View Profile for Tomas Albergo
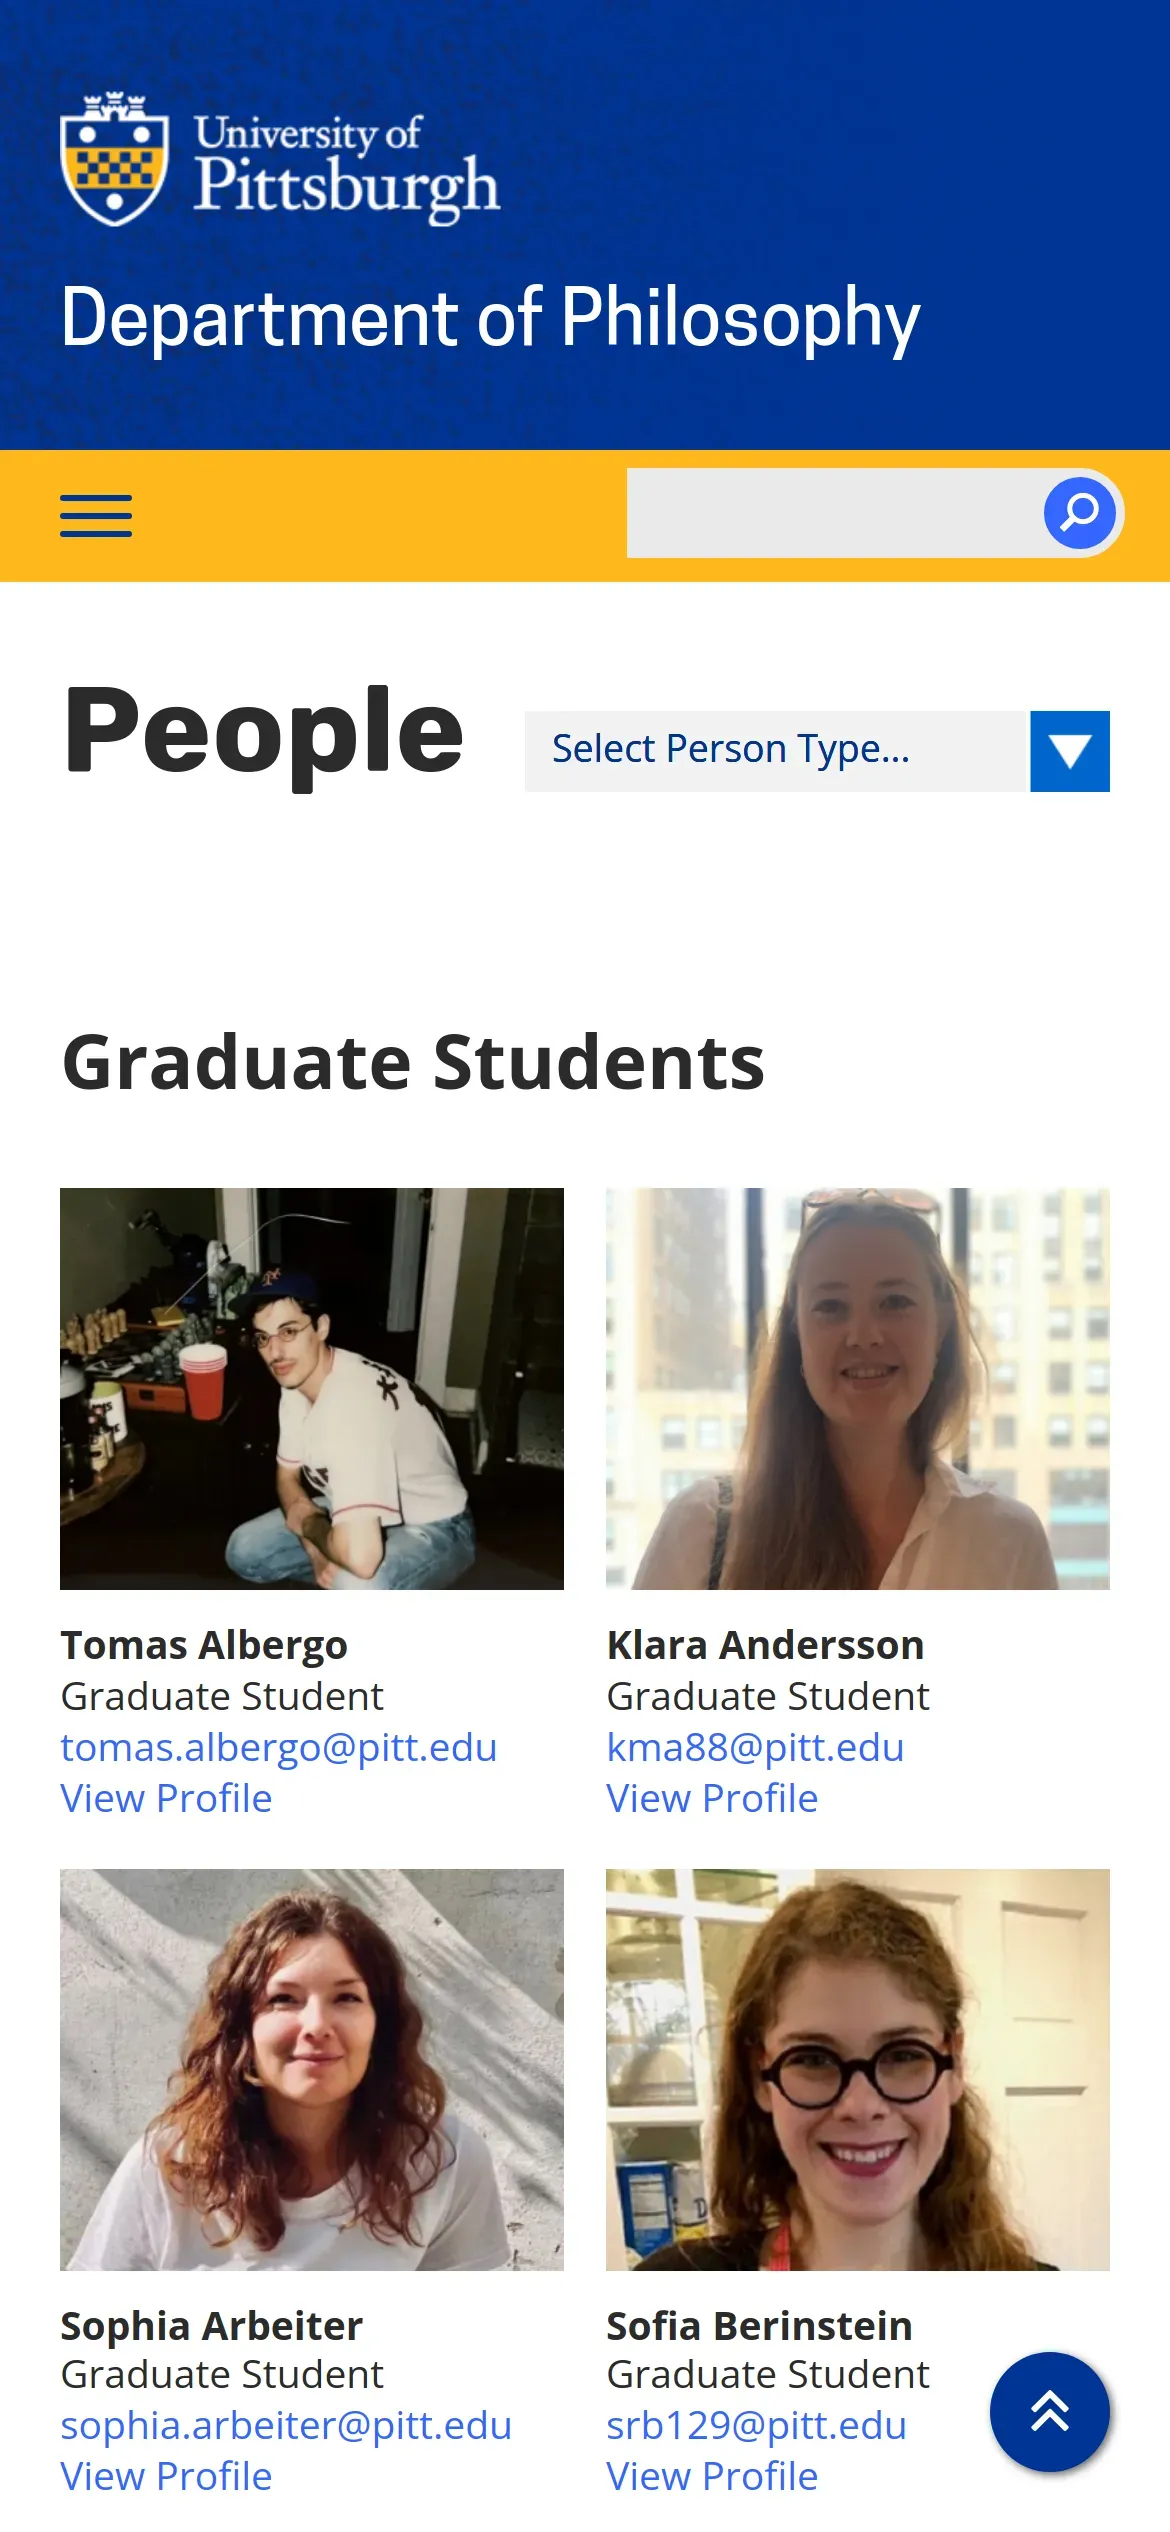Image resolution: width=1170 pixels, height=2532 pixels. [x=166, y=1798]
